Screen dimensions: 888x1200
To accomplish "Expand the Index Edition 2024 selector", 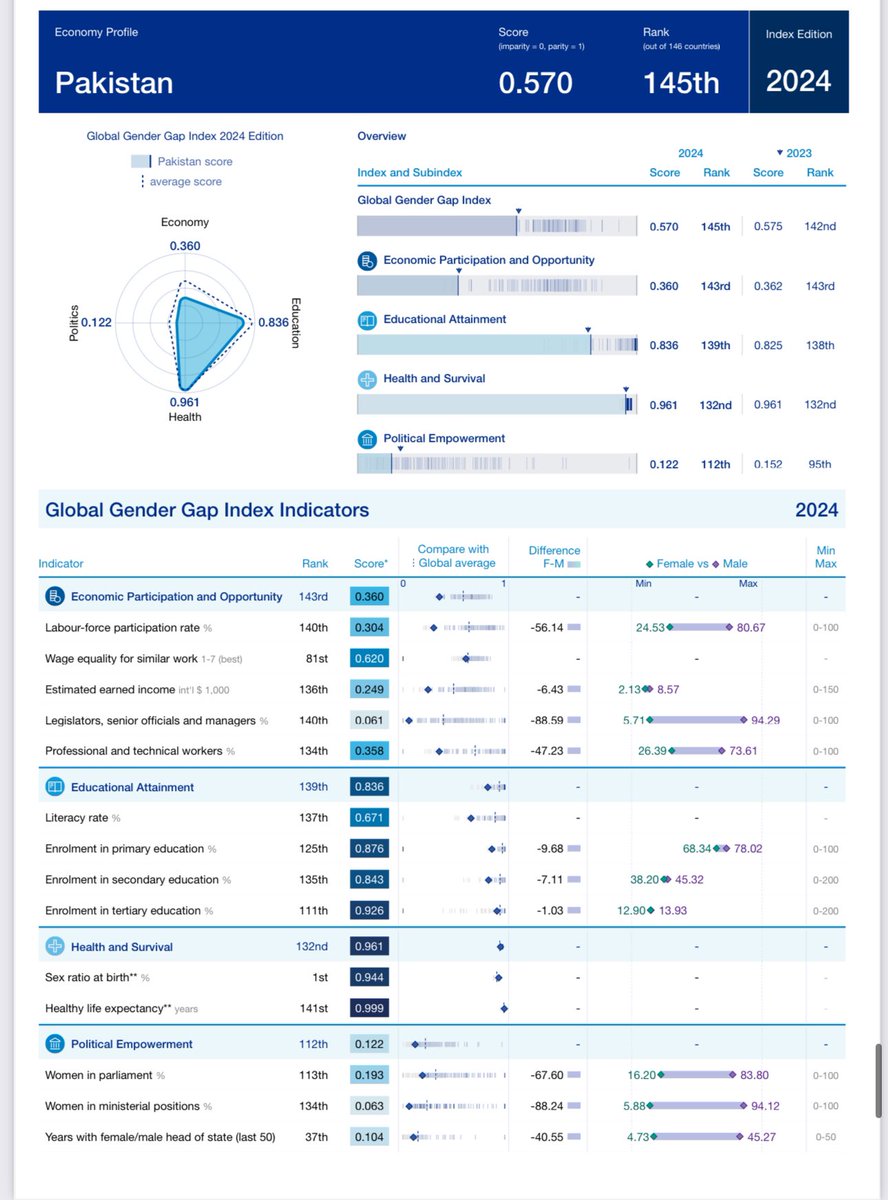I will click(x=799, y=63).
